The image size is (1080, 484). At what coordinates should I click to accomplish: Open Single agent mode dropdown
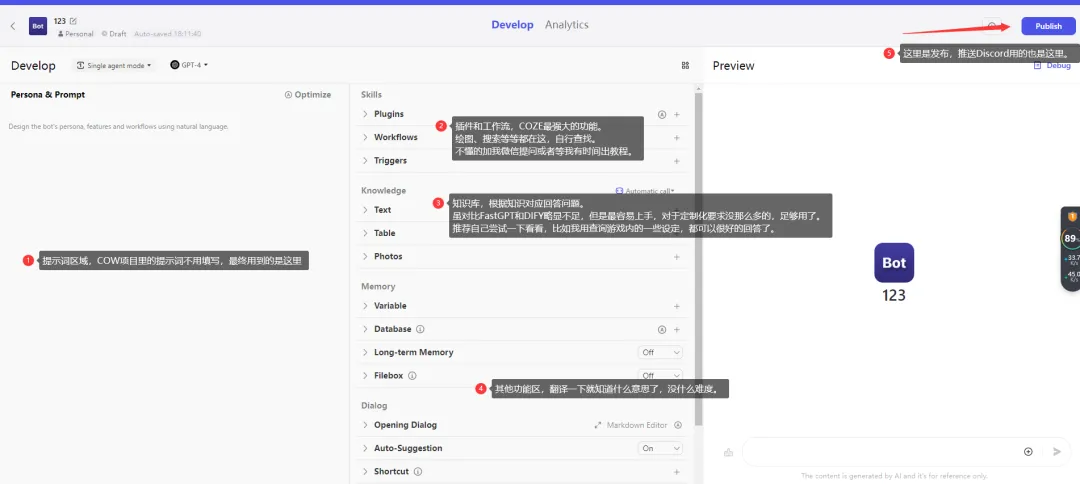(x=114, y=65)
